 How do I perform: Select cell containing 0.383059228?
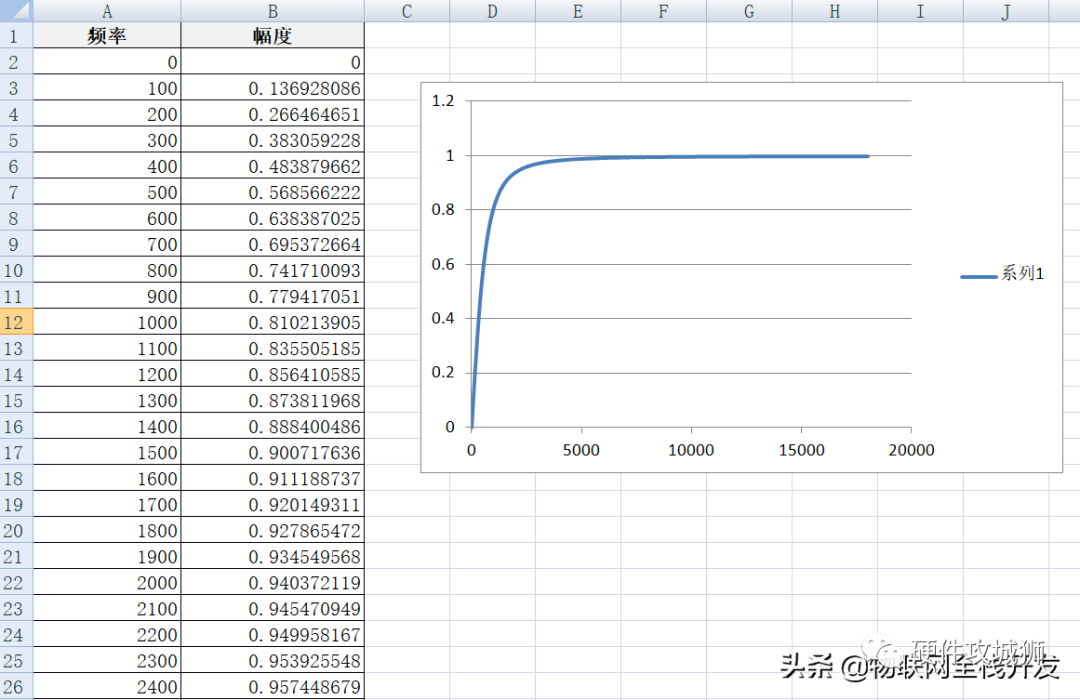(273, 141)
